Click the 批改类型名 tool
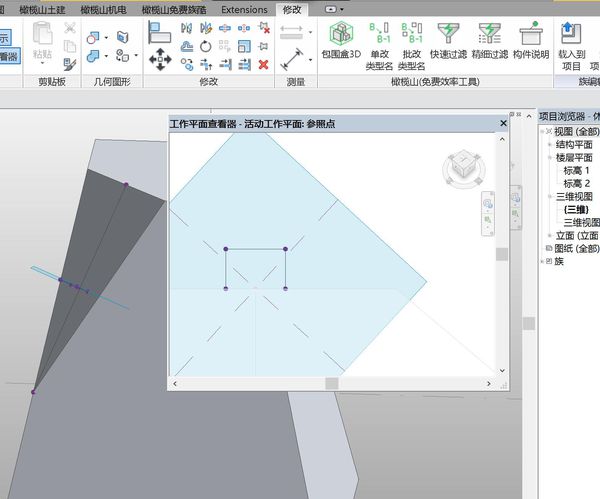600x499 pixels. (412, 47)
